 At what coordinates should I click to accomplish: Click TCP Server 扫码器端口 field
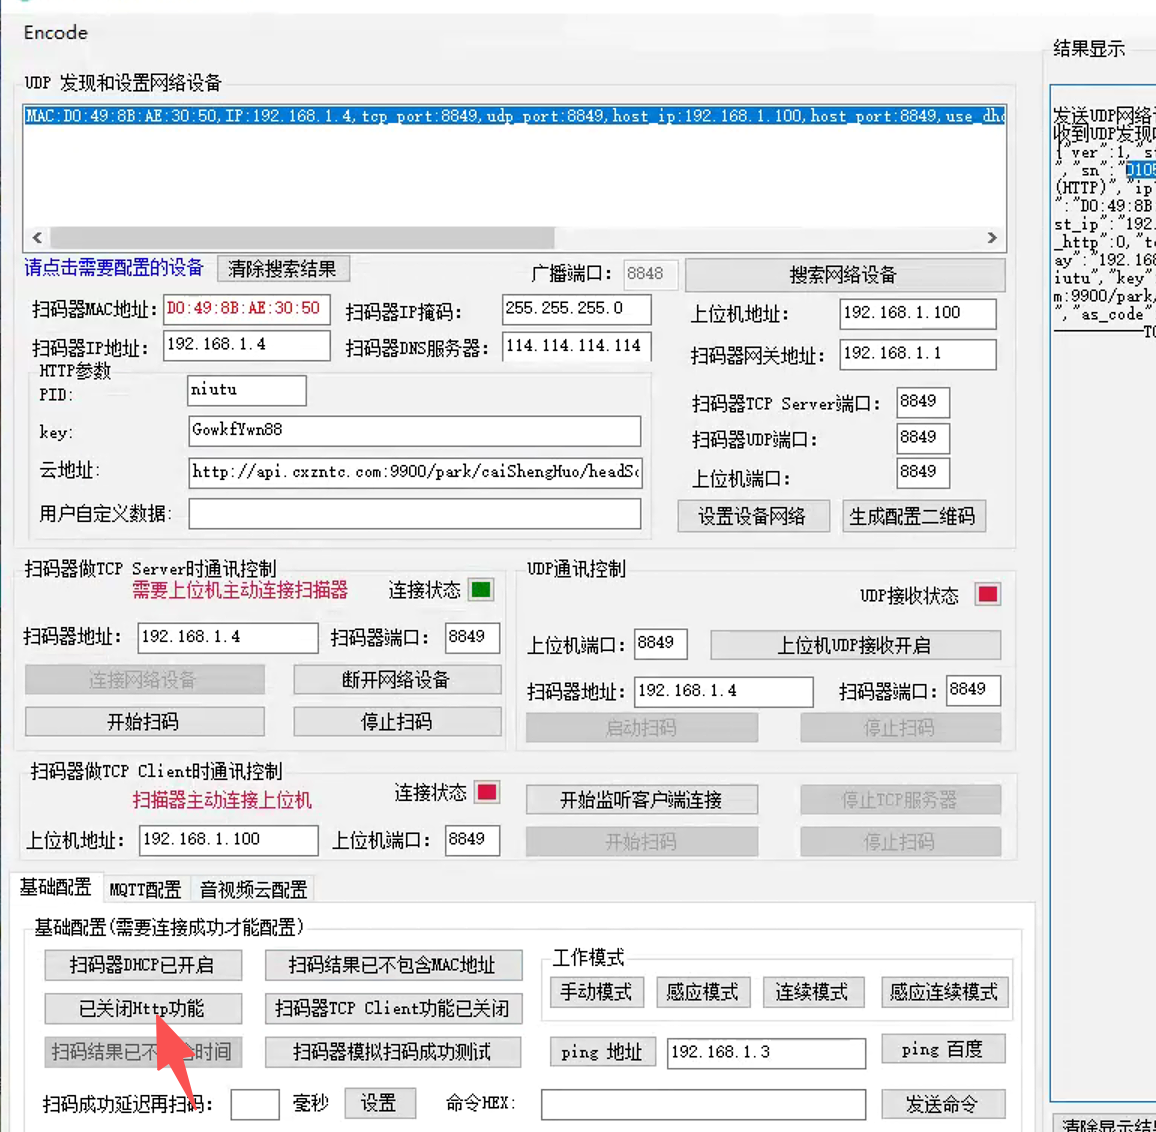[x=472, y=637]
